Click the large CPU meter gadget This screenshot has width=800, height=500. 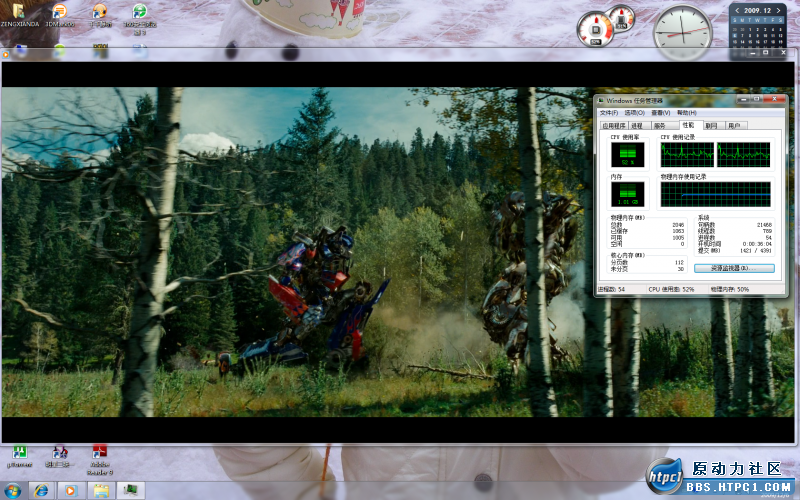(x=595, y=30)
